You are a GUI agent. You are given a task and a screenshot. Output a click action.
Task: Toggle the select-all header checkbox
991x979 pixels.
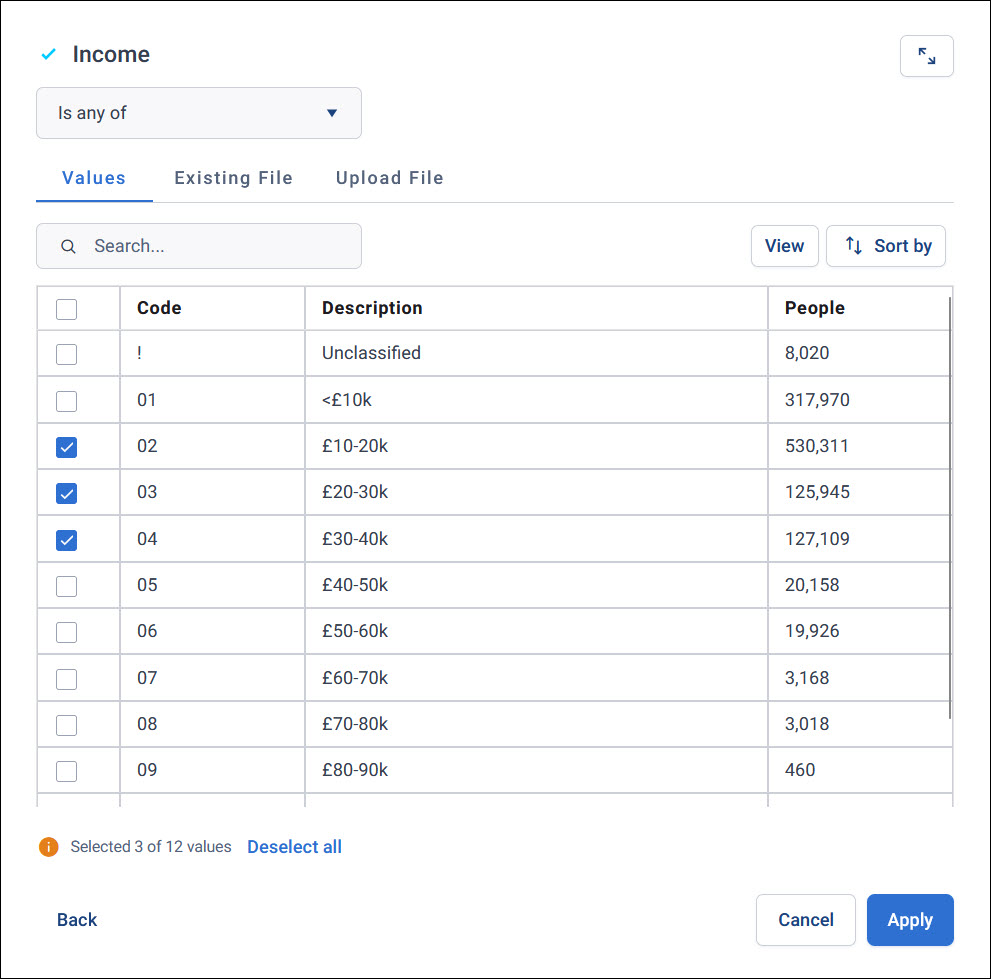[66, 309]
